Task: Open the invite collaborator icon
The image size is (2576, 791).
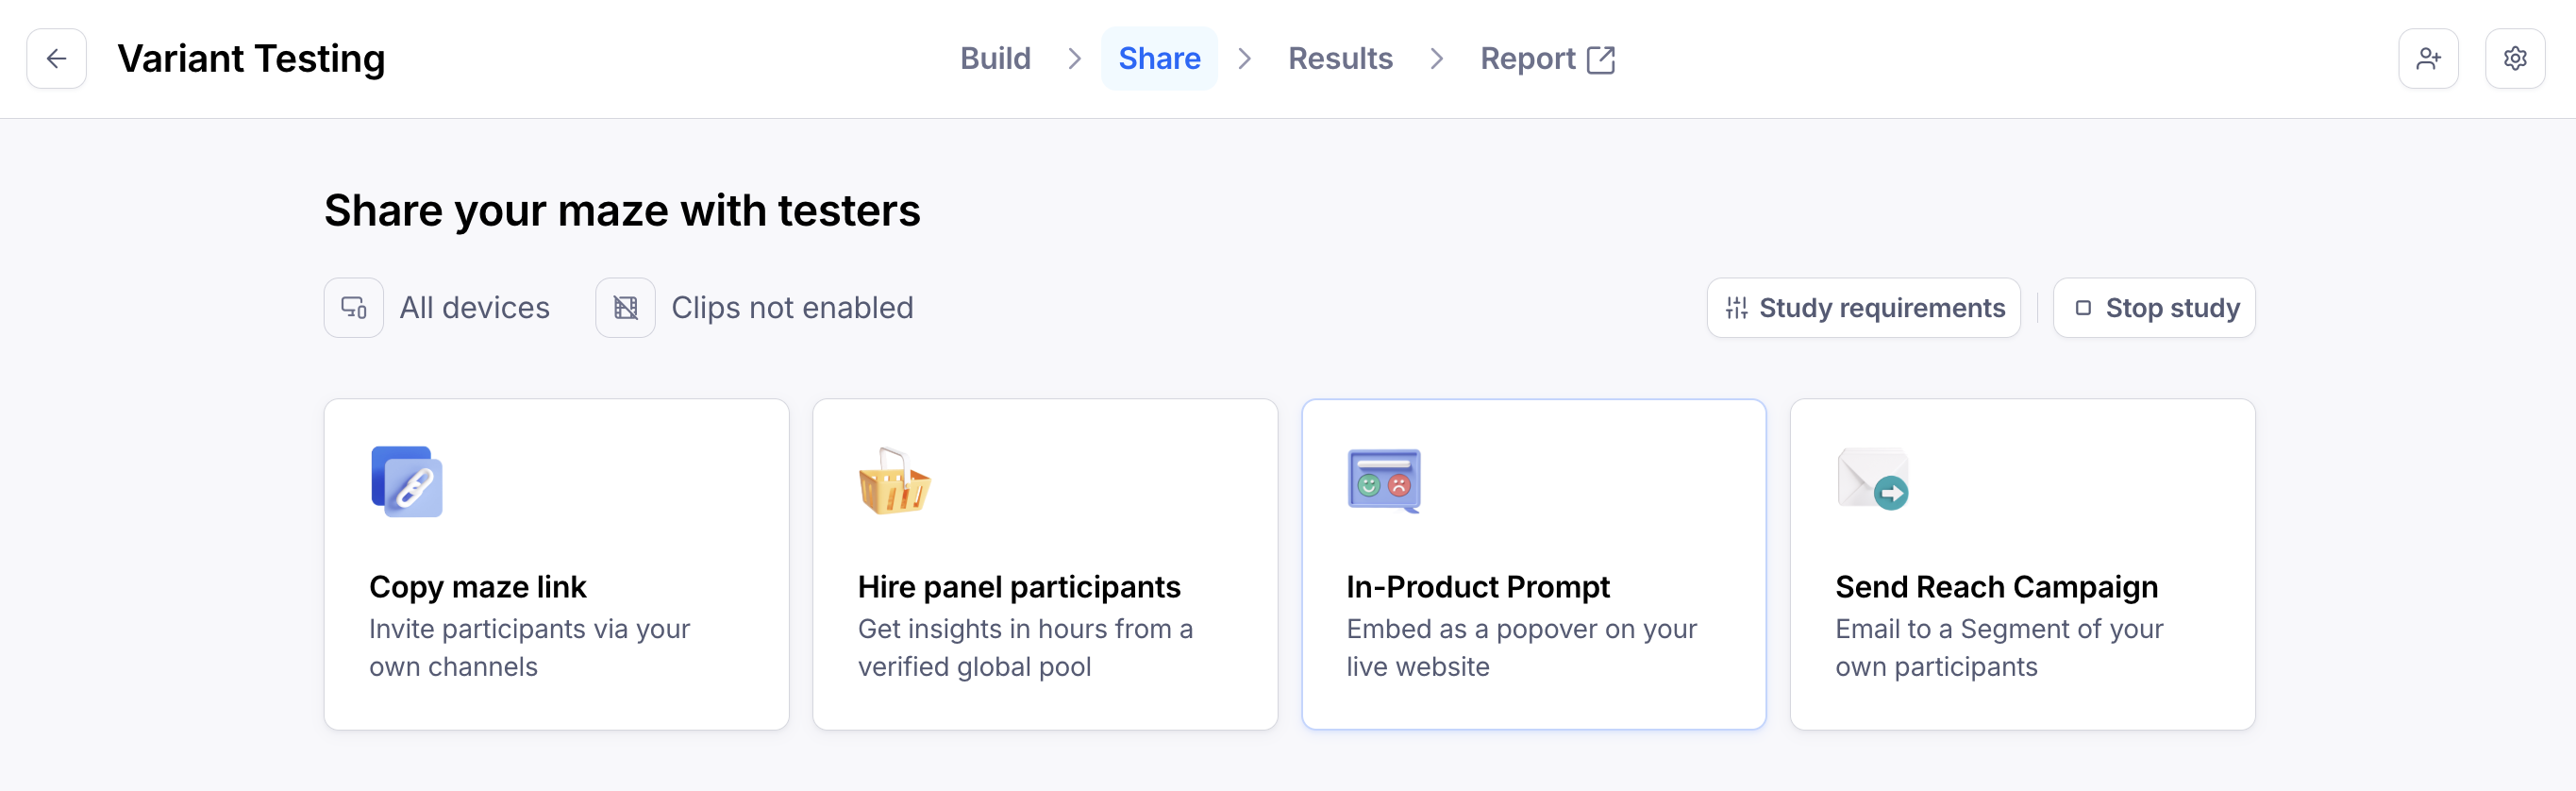Action: [2427, 59]
